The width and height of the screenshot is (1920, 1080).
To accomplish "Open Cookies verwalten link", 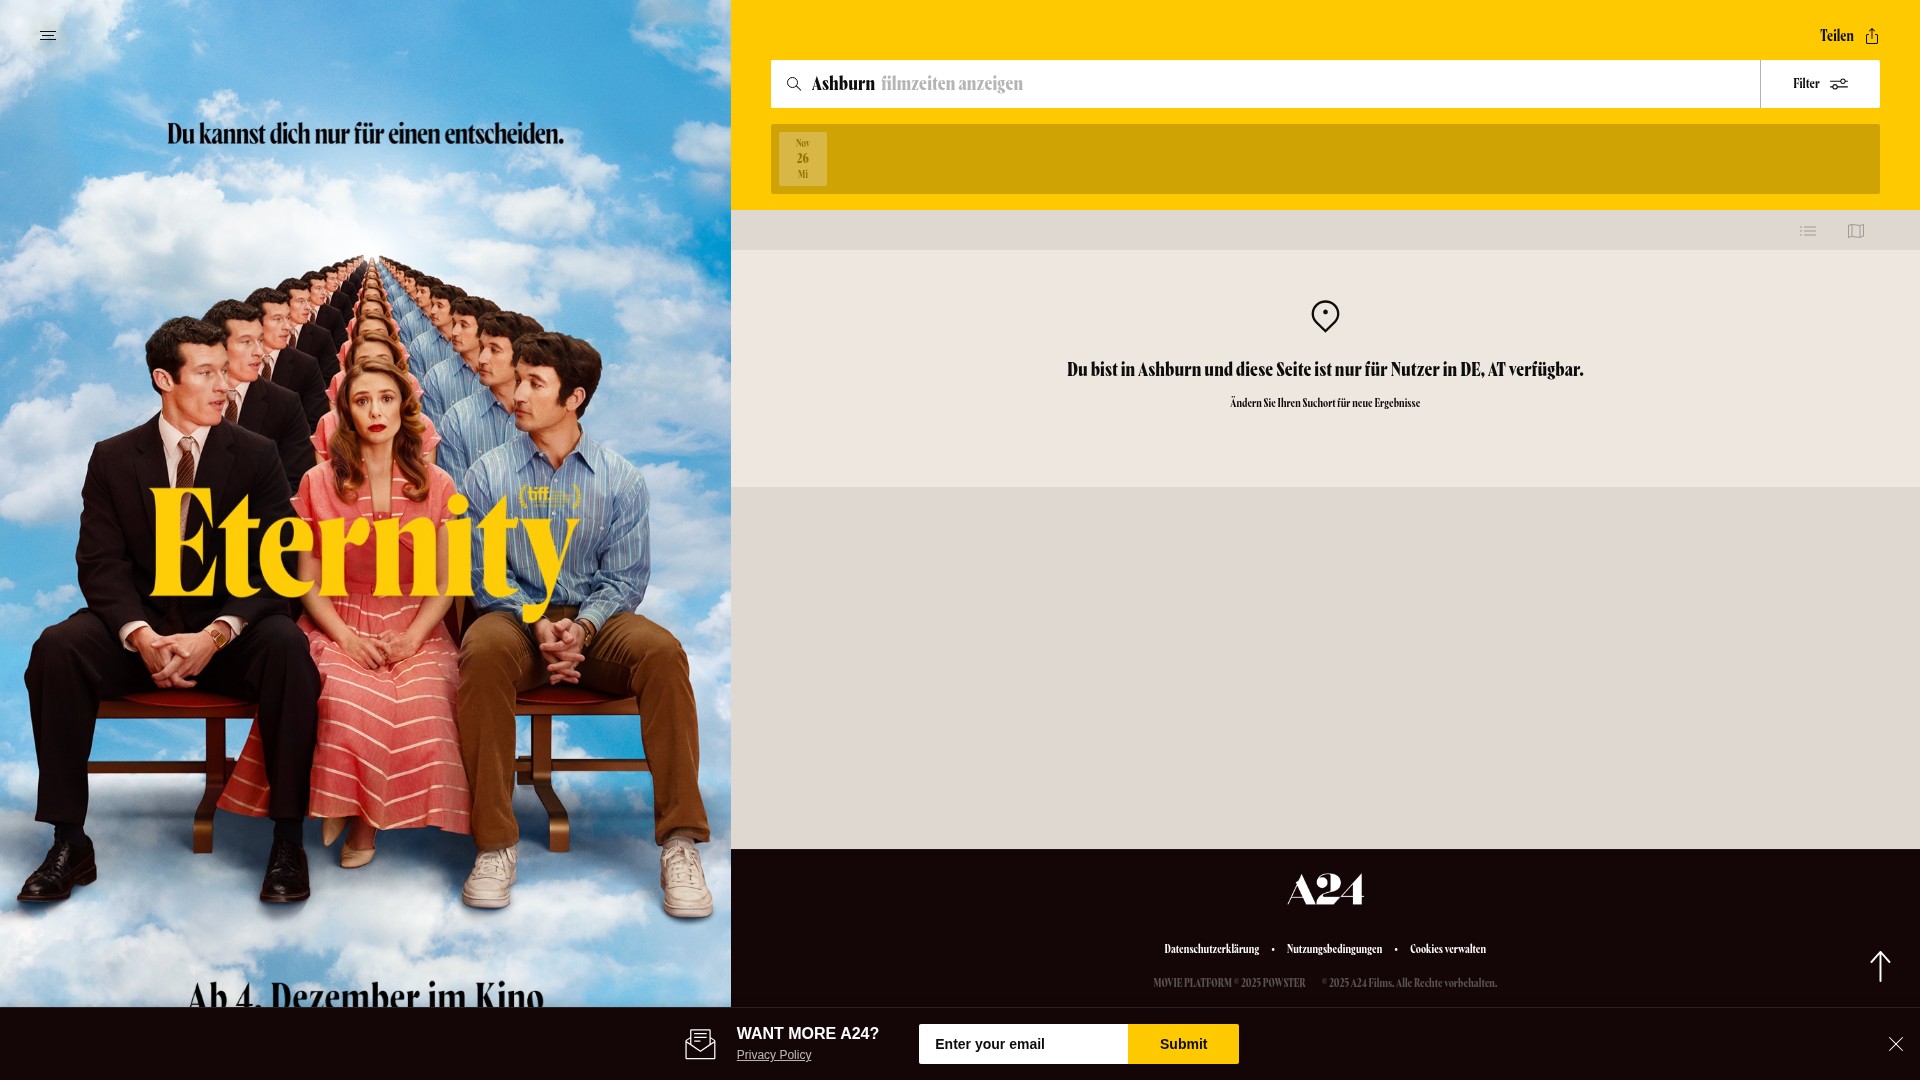I will pos(1447,949).
